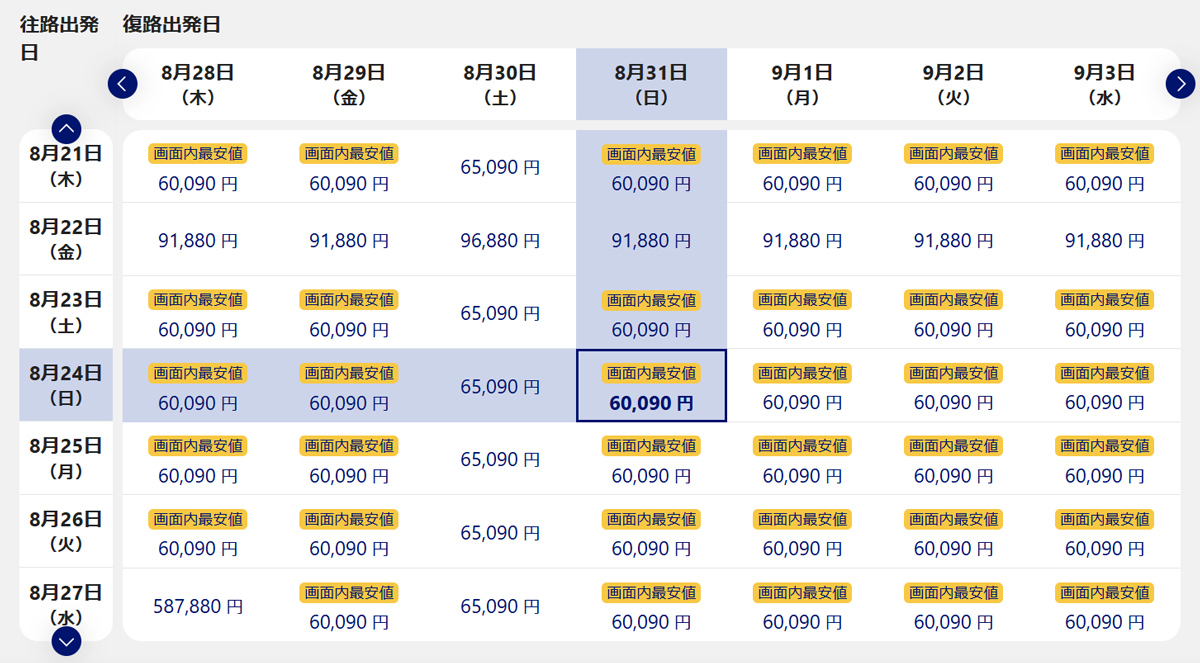Pick 8月22日 outbound, 8月28日 return 91,880 円

pyautogui.click(x=198, y=240)
